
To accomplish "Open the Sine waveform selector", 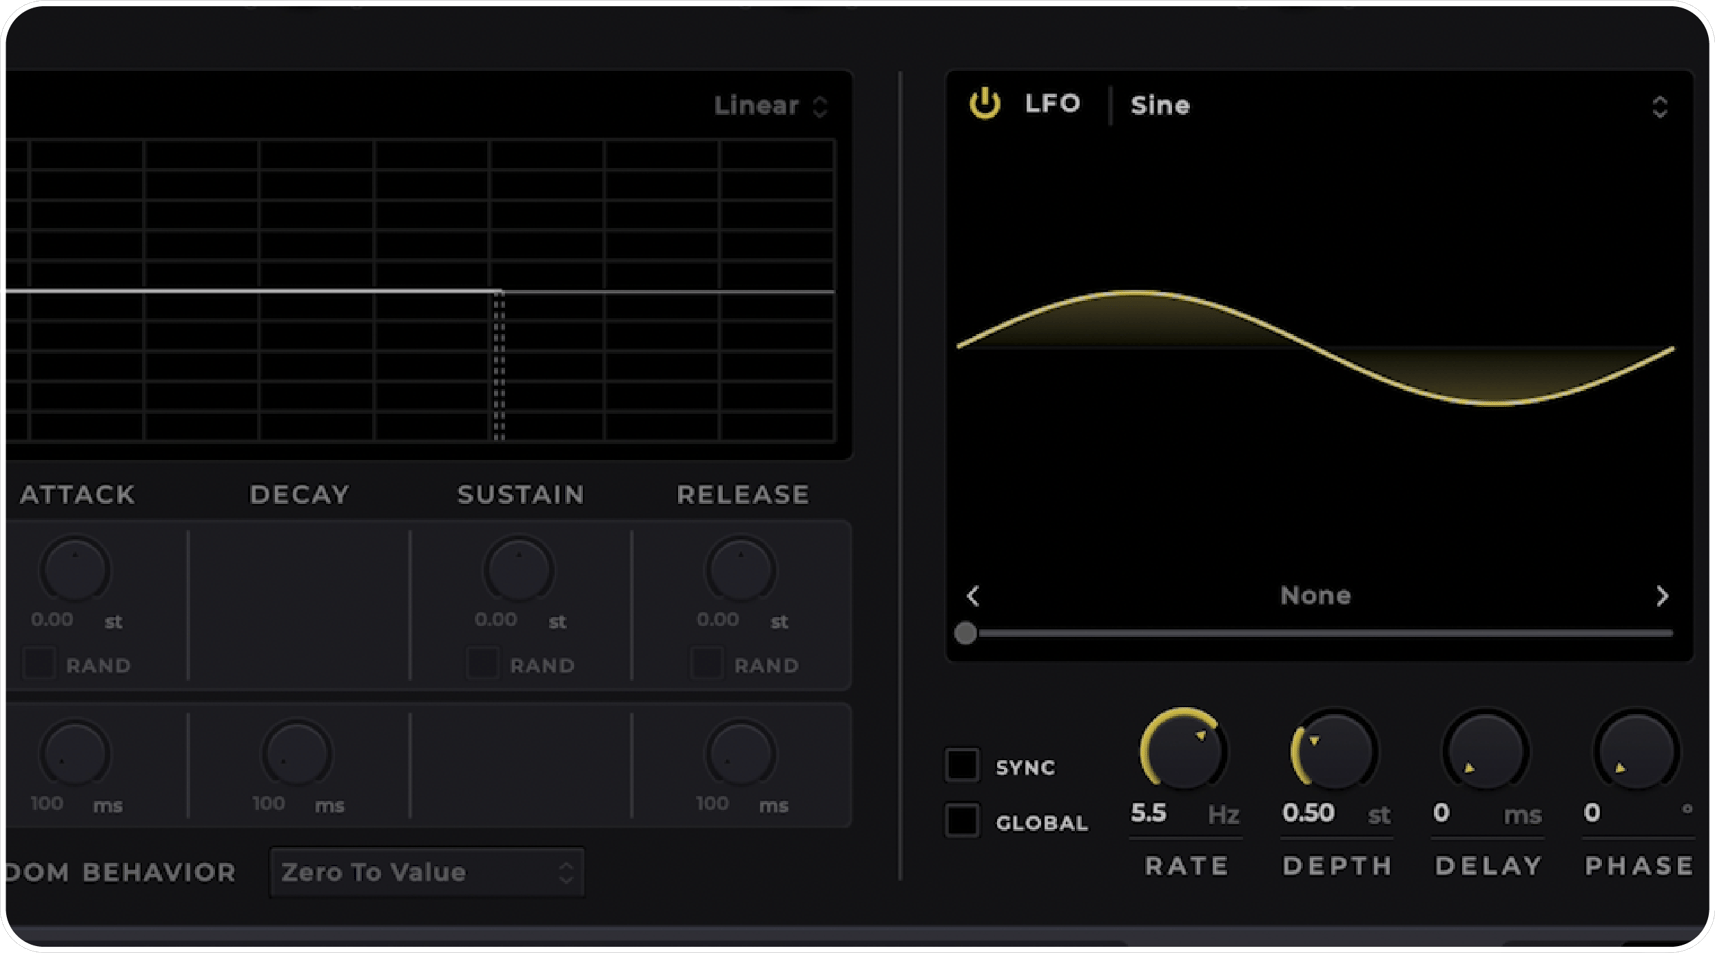I will click(x=1160, y=105).
